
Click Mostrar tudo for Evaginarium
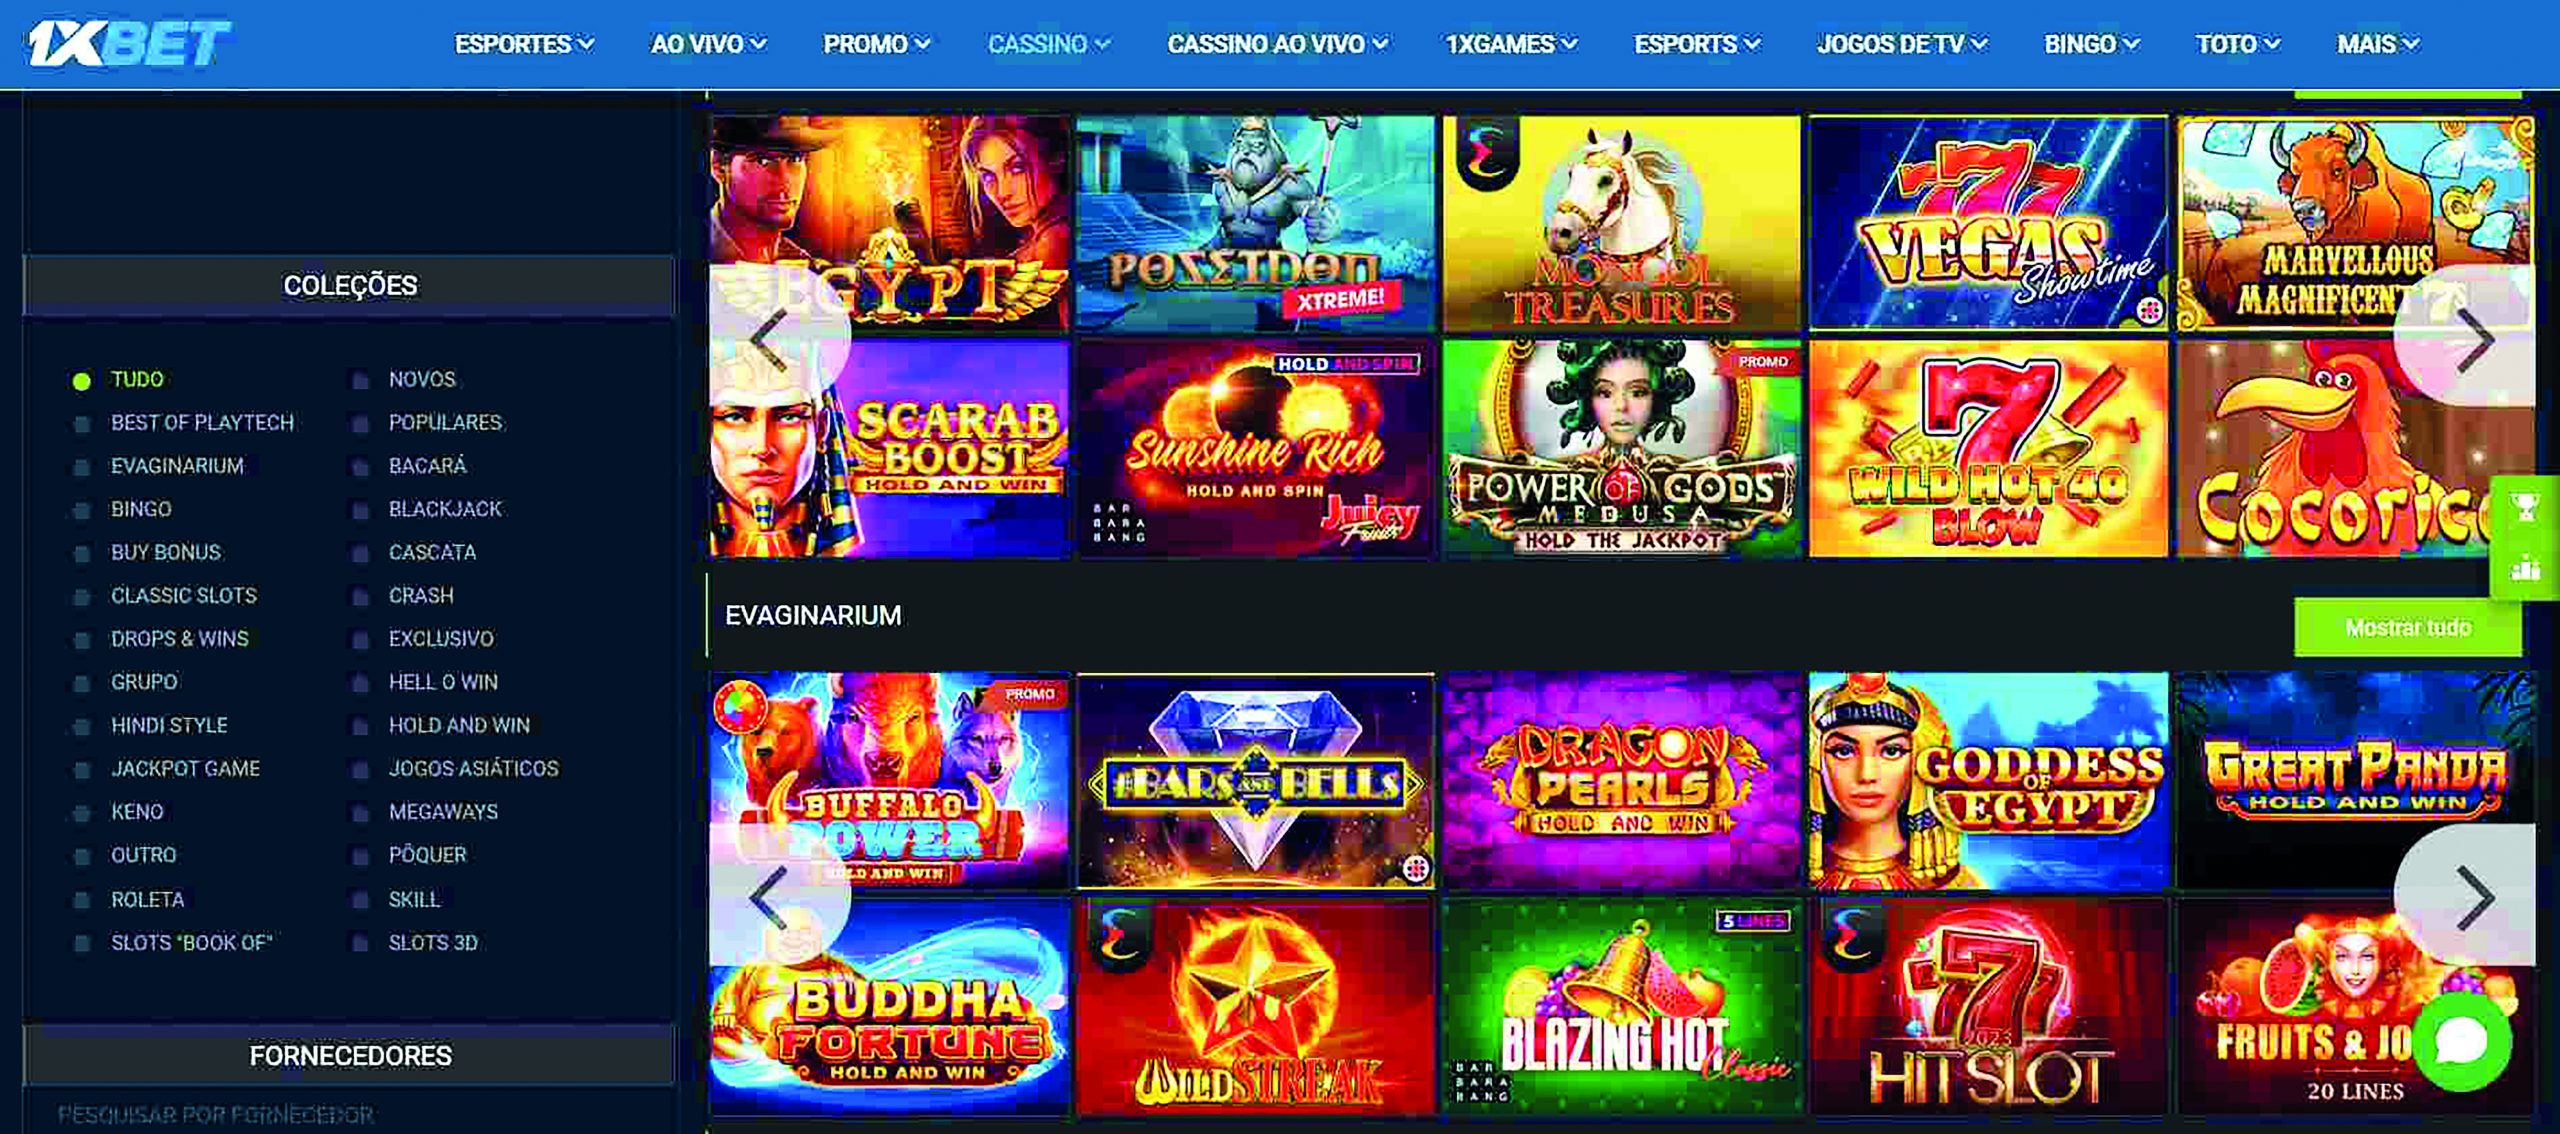[2408, 628]
